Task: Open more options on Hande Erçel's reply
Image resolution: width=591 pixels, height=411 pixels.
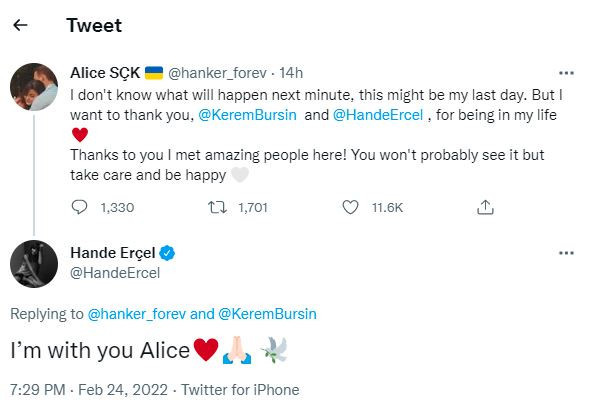Action: (566, 253)
